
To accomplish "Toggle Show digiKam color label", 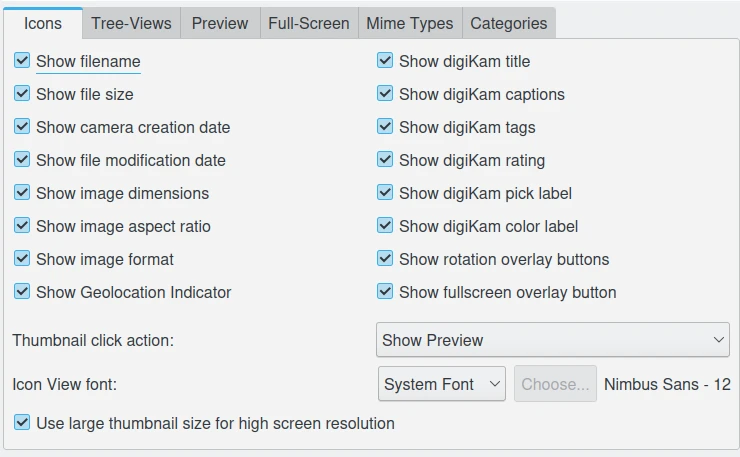I will [385, 227].
